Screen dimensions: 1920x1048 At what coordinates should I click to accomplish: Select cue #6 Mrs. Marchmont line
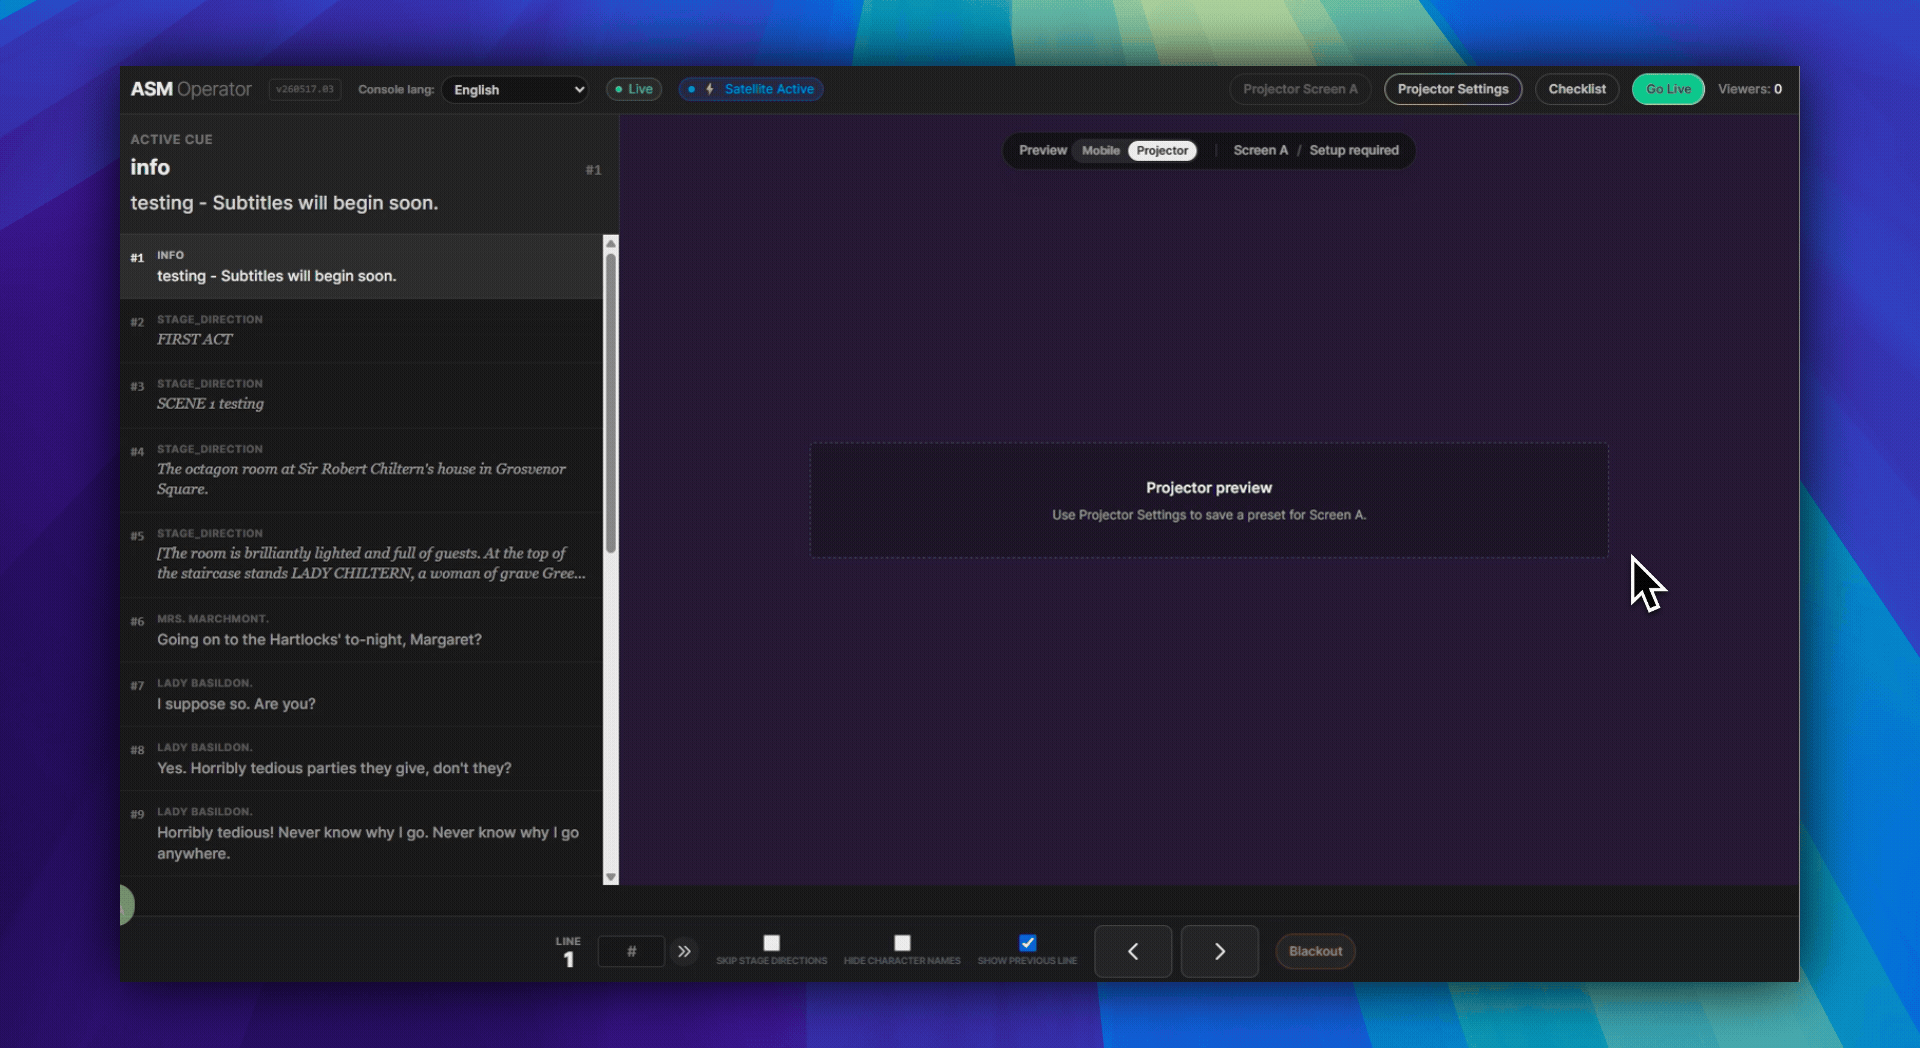coord(361,630)
